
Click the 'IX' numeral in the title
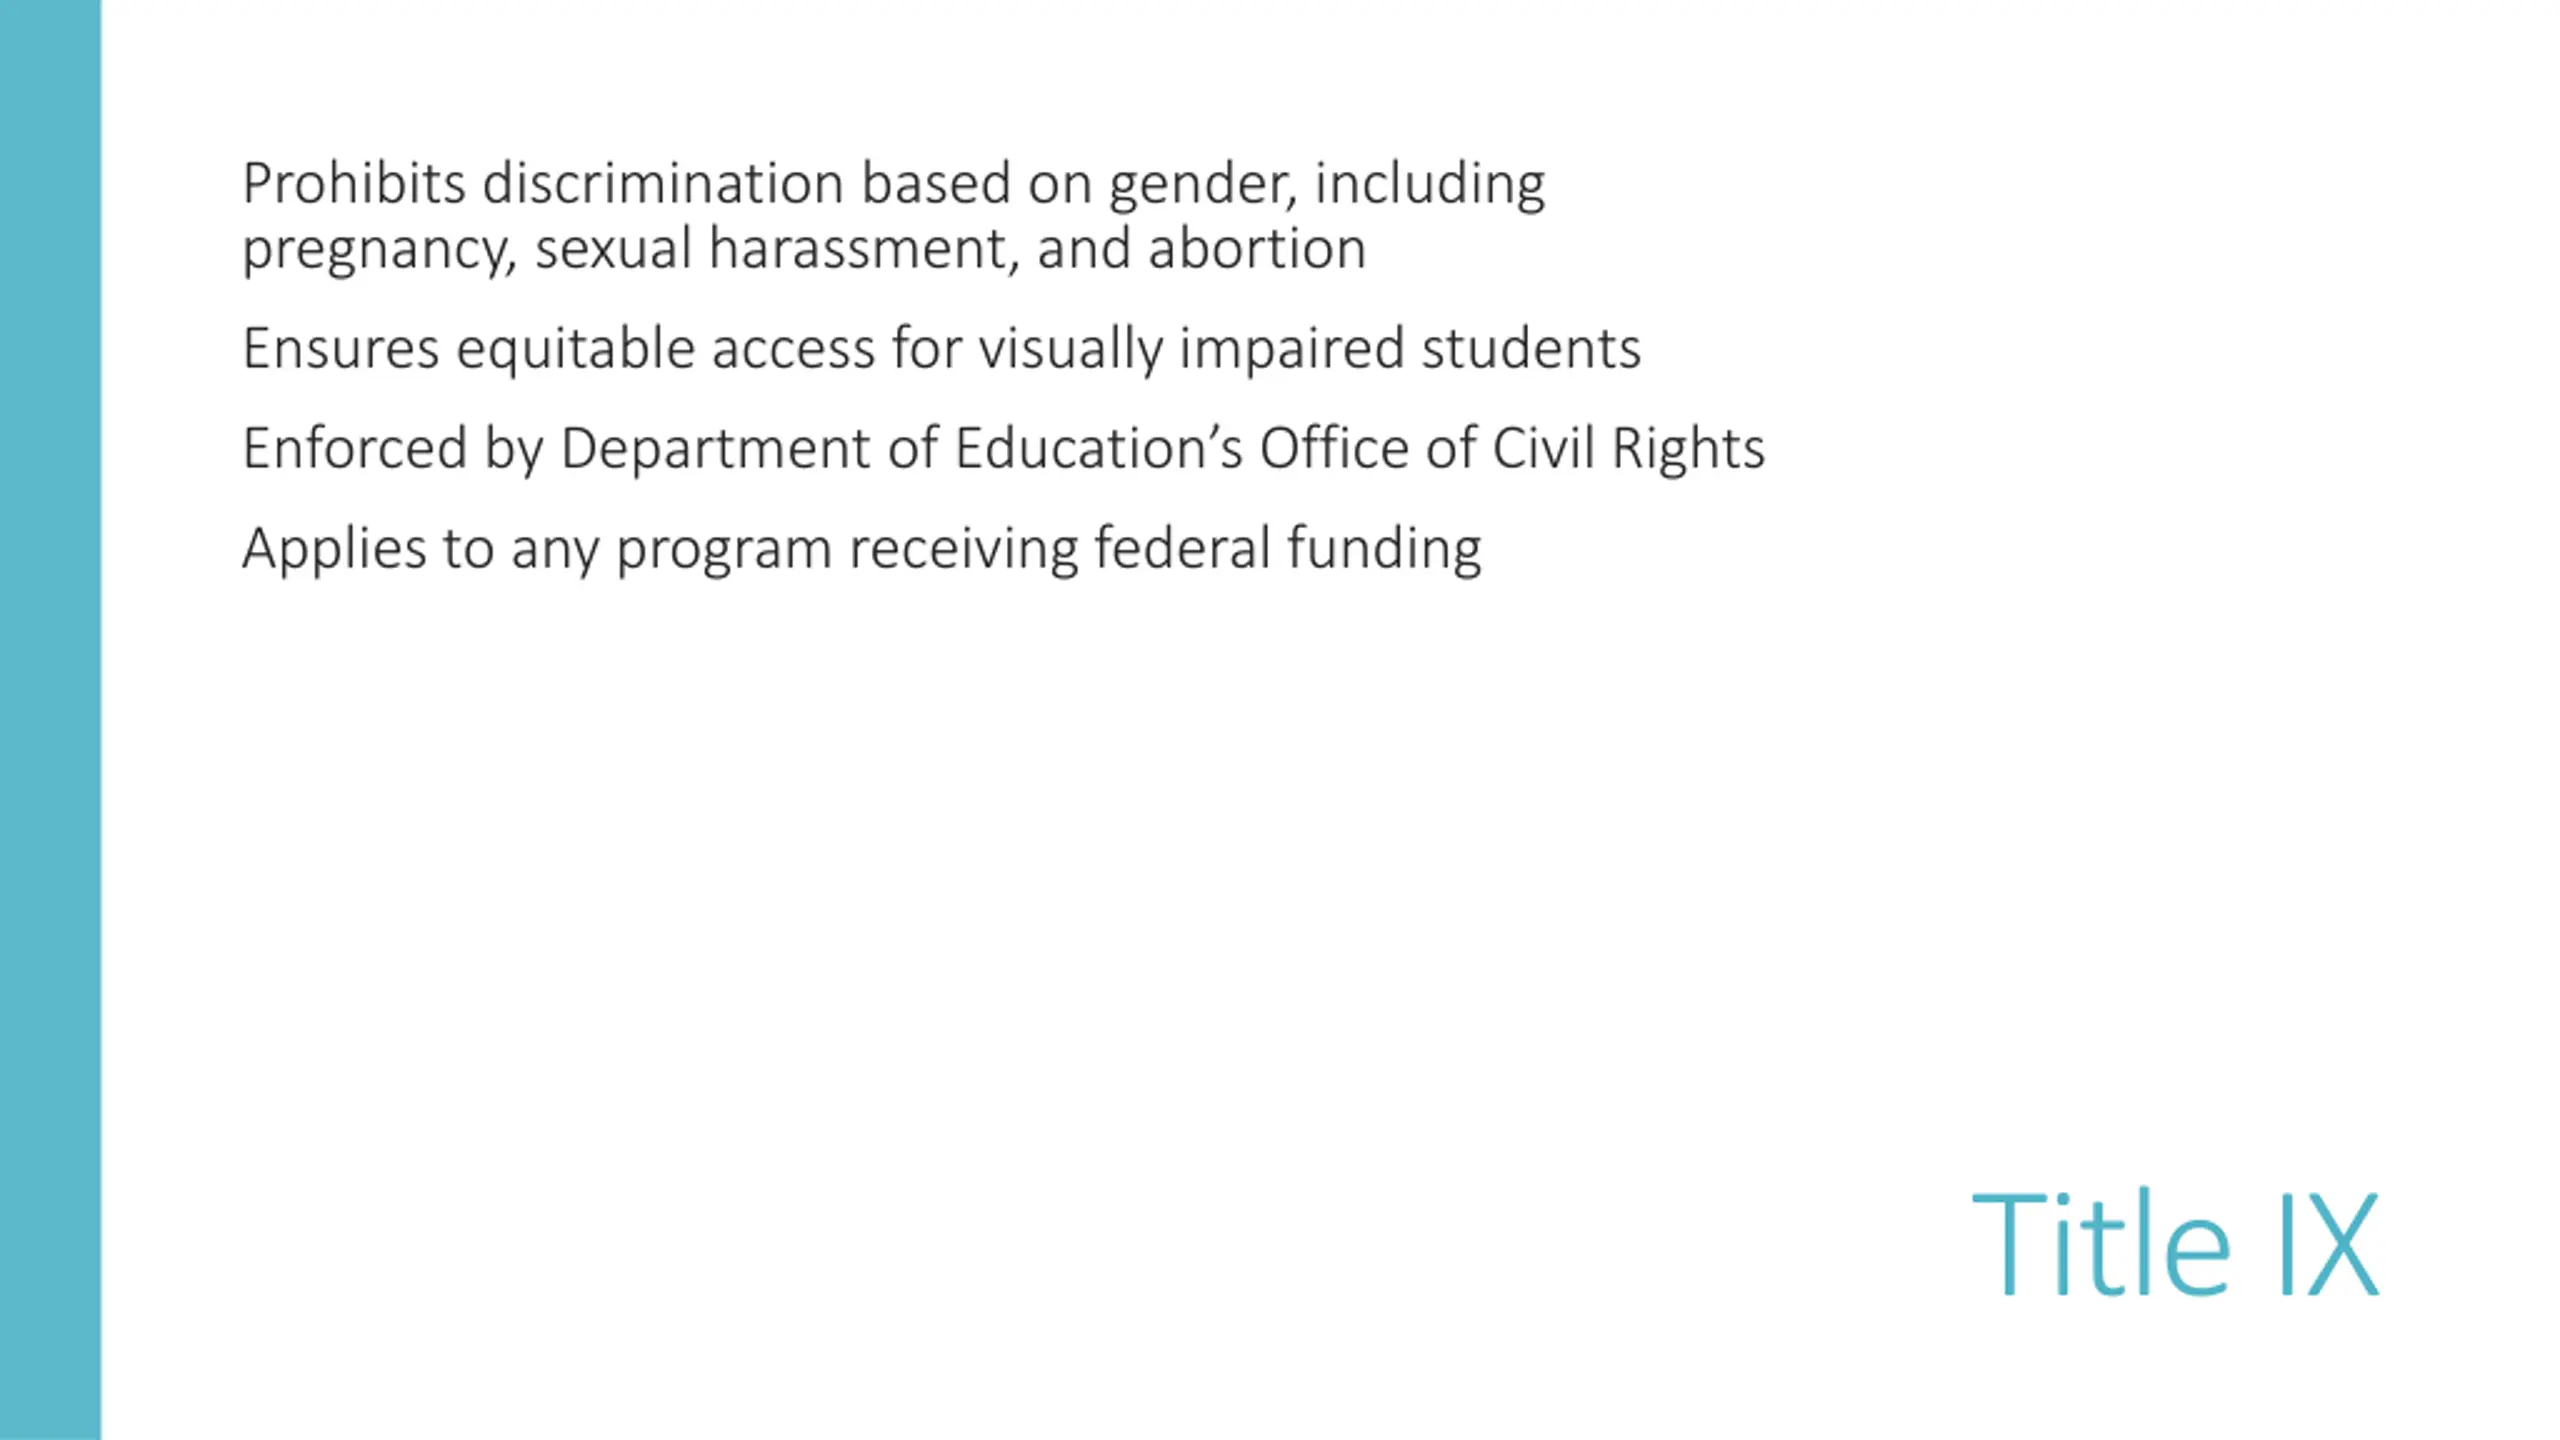click(2328, 1243)
